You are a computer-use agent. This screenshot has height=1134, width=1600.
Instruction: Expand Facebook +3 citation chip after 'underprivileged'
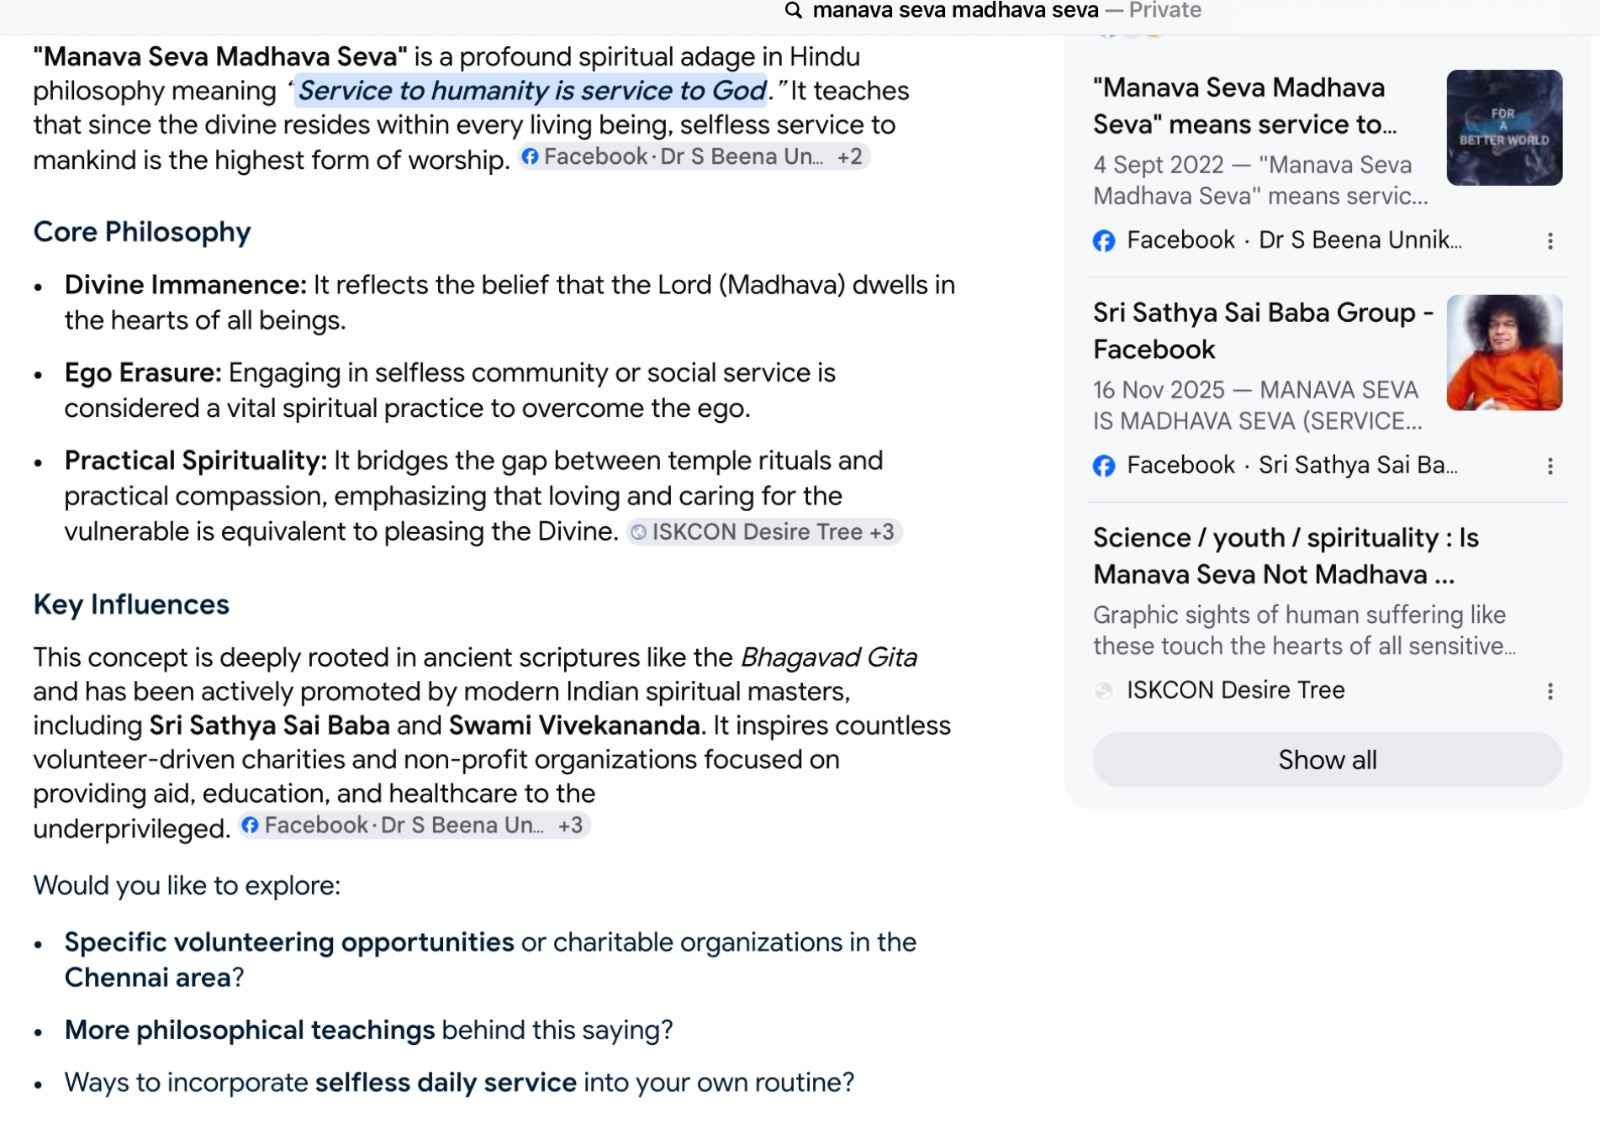point(414,825)
